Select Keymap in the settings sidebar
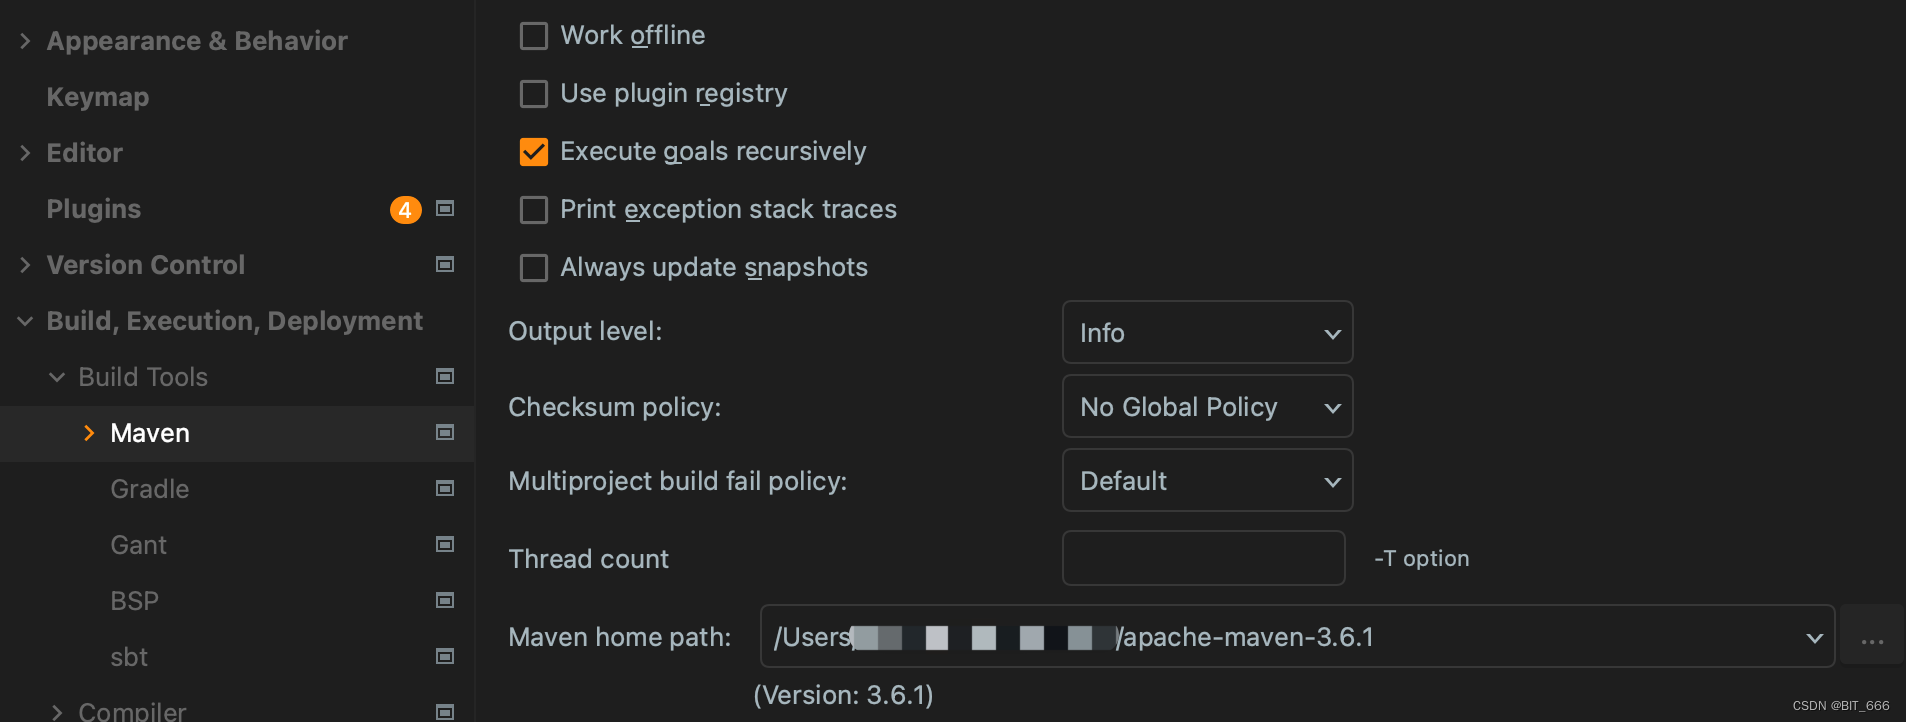This screenshot has width=1906, height=722. 98,97
